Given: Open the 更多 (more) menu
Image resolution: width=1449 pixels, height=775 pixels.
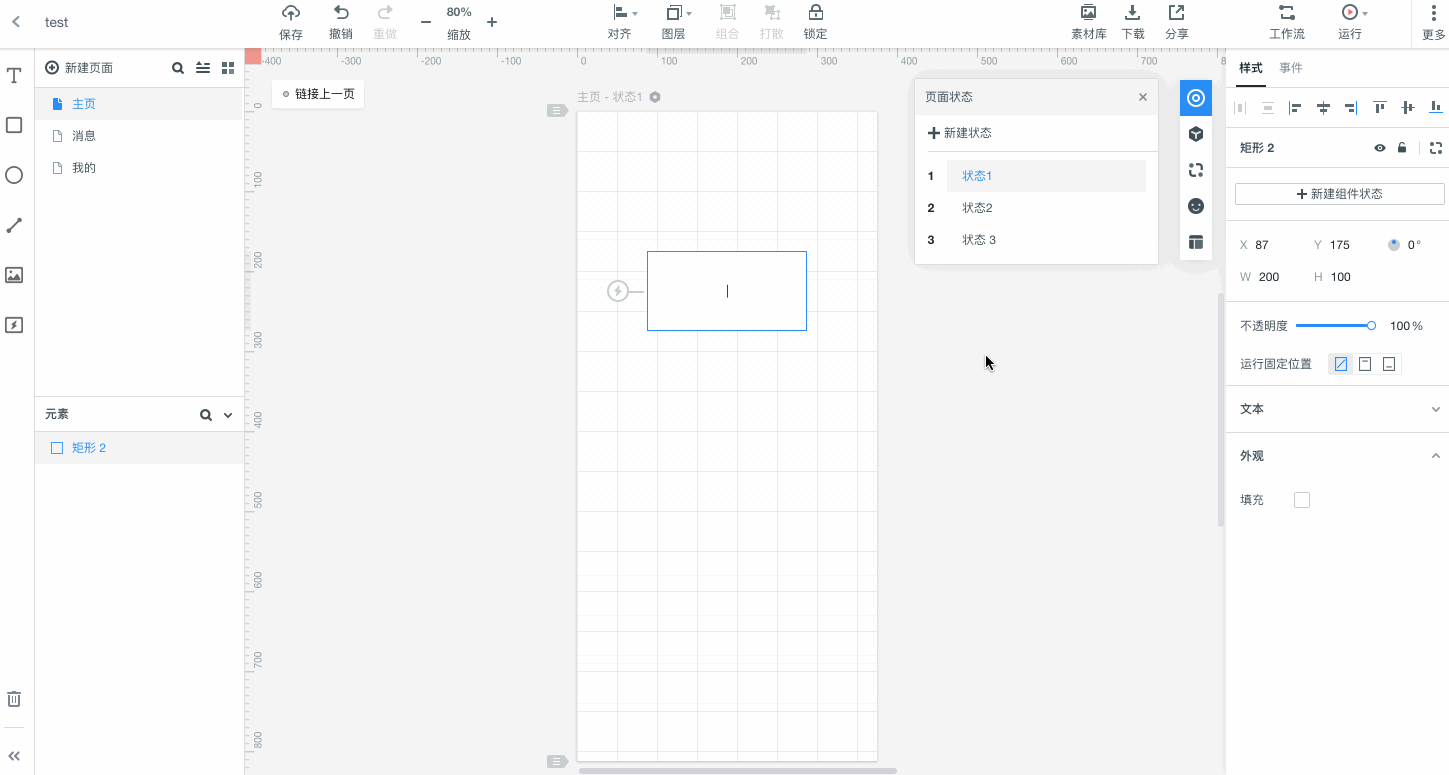Looking at the screenshot, I should pos(1433,22).
